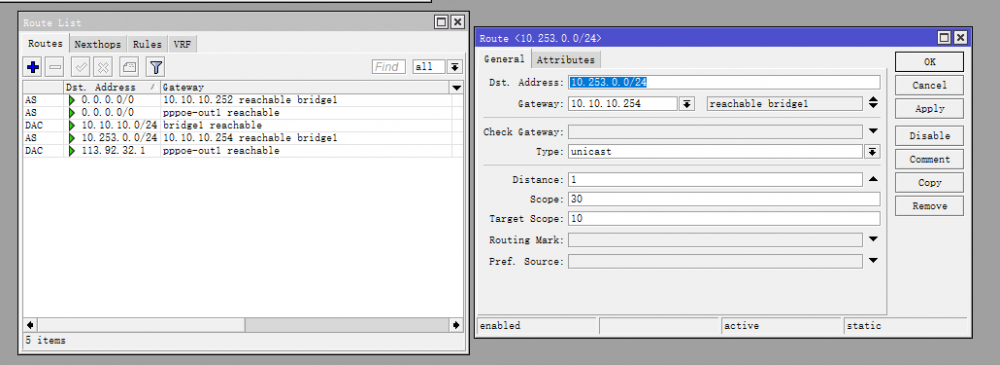Close the Route dialog window
The width and height of the screenshot is (1000, 365).
coord(960,38)
